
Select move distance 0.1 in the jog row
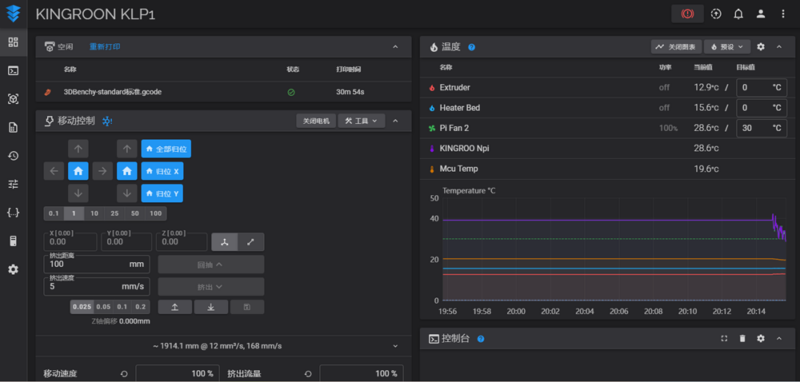[54, 214]
